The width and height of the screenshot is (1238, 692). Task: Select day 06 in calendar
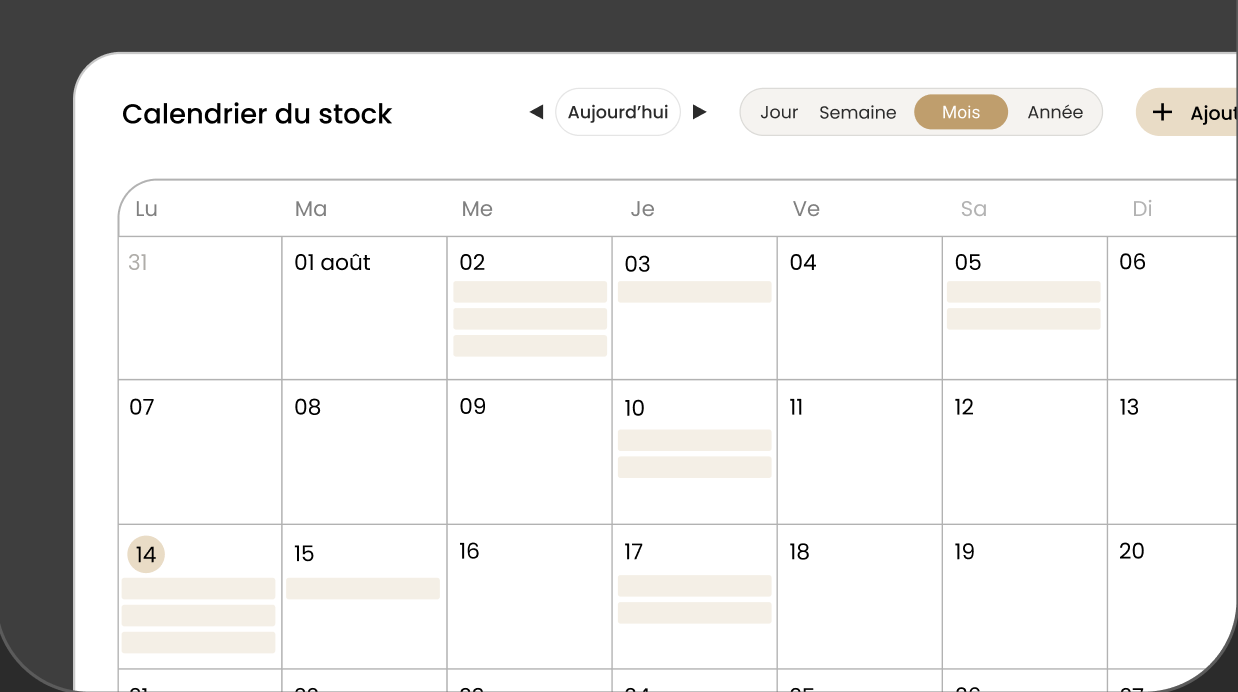coord(1132,262)
